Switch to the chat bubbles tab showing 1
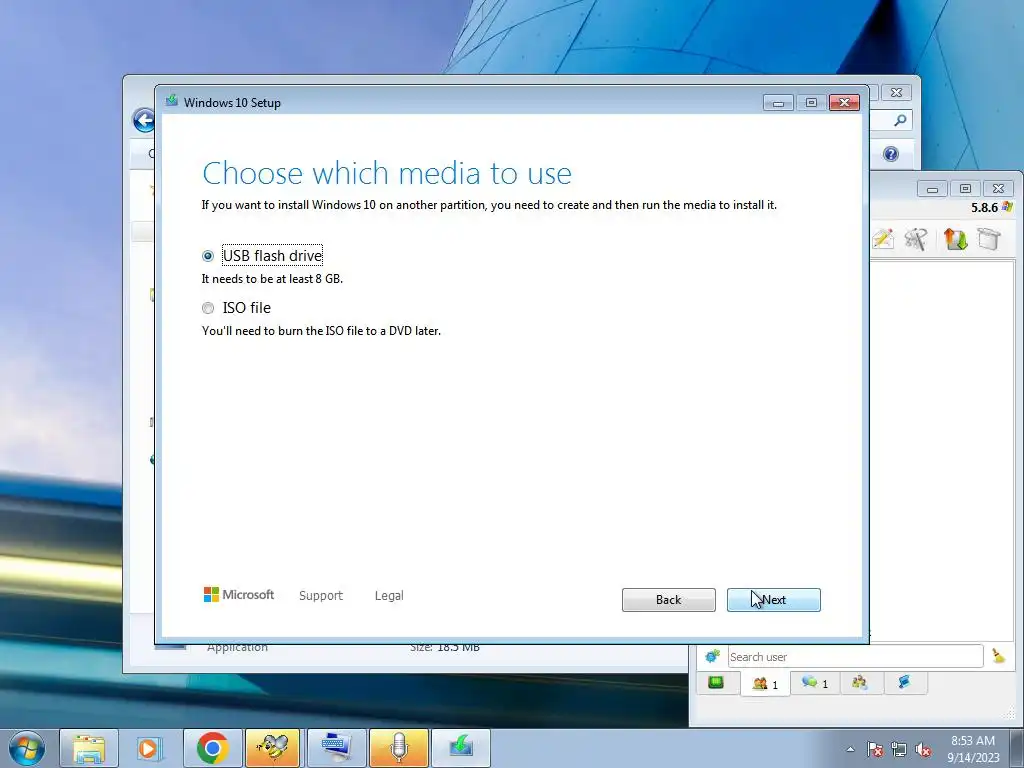The height and width of the screenshot is (768, 1024). pyautogui.click(x=815, y=683)
